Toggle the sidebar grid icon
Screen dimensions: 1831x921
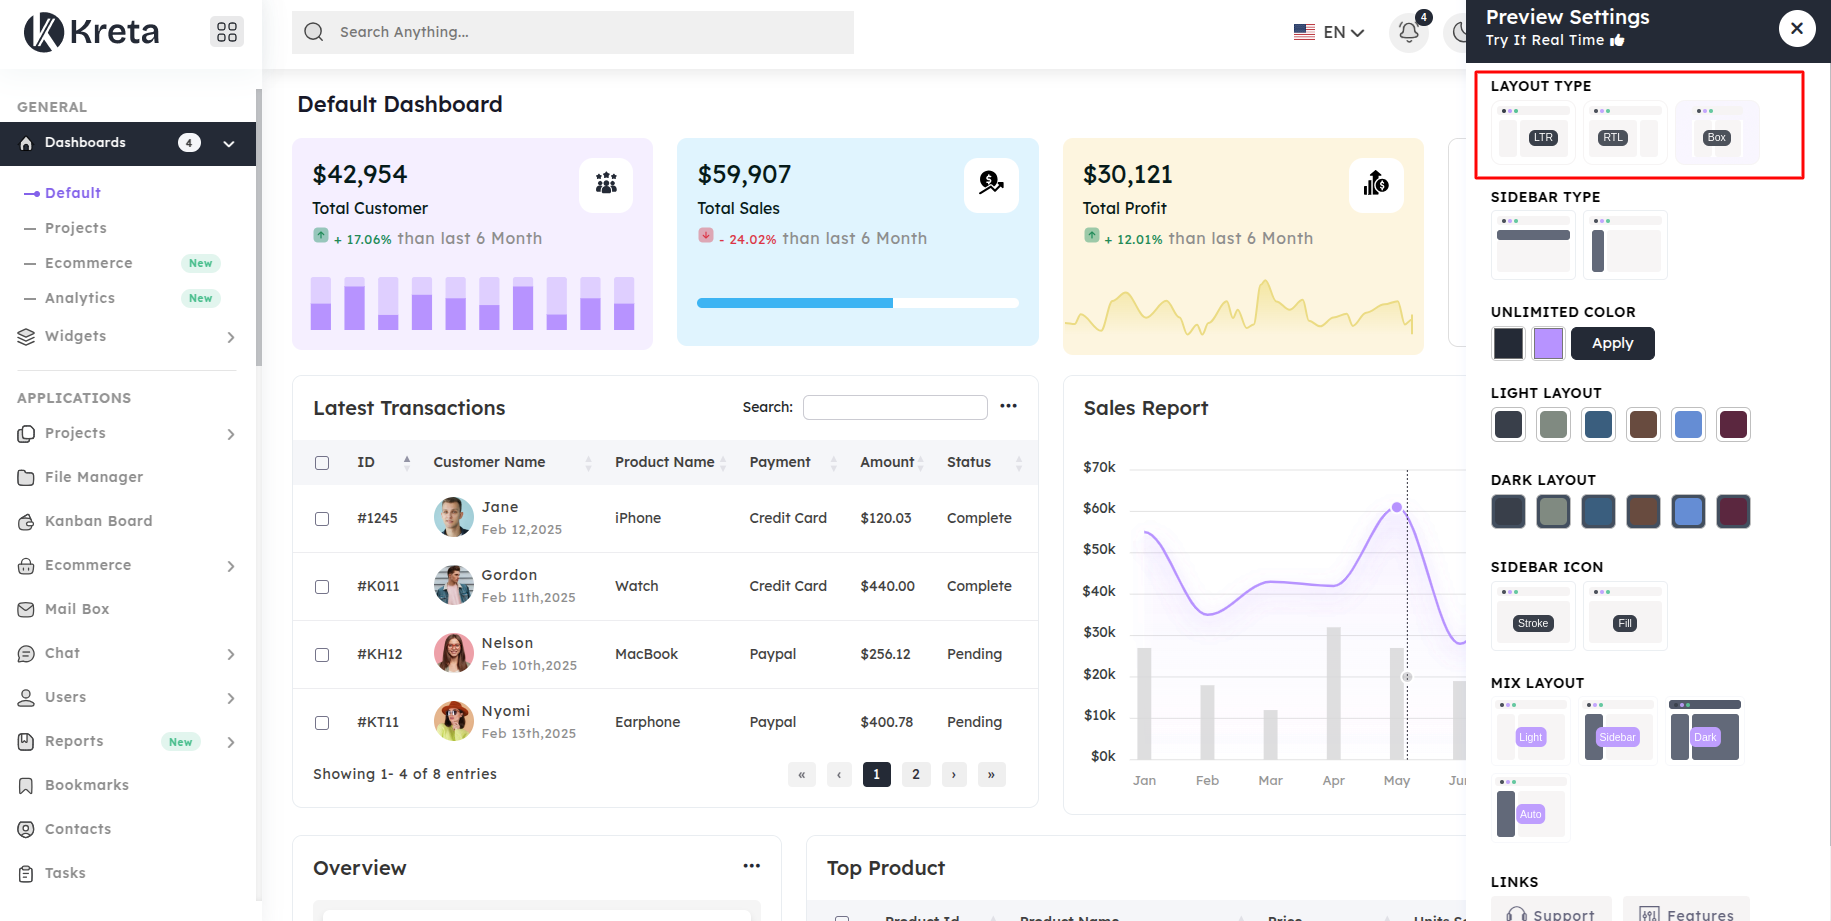pyautogui.click(x=227, y=32)
